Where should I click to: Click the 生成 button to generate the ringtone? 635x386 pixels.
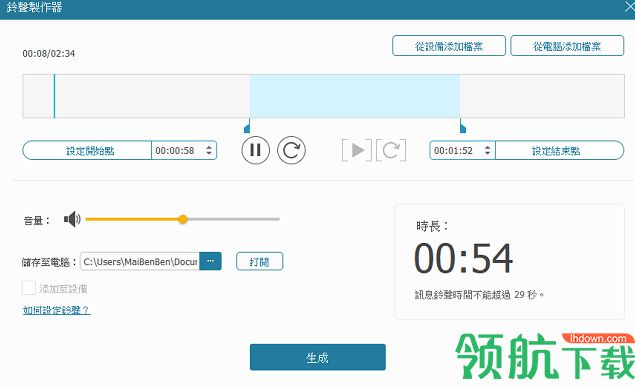318,357
